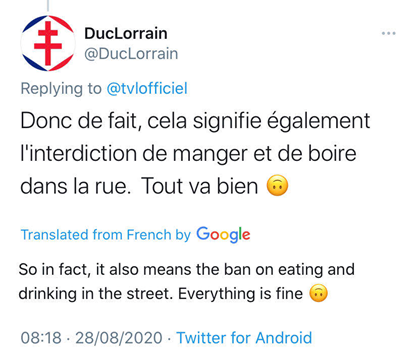The image size is (418, 361).
Task: Open the @DucLorrain handle
Action: (x=131, y=54)
